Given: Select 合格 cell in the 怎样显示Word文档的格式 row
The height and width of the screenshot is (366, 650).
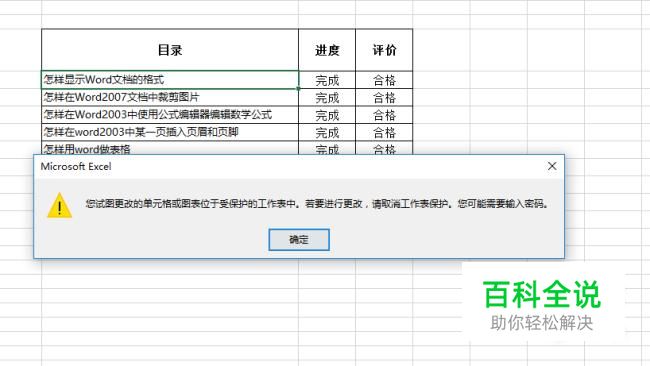Looking at the screenshot, I should (x=384, y=80).
